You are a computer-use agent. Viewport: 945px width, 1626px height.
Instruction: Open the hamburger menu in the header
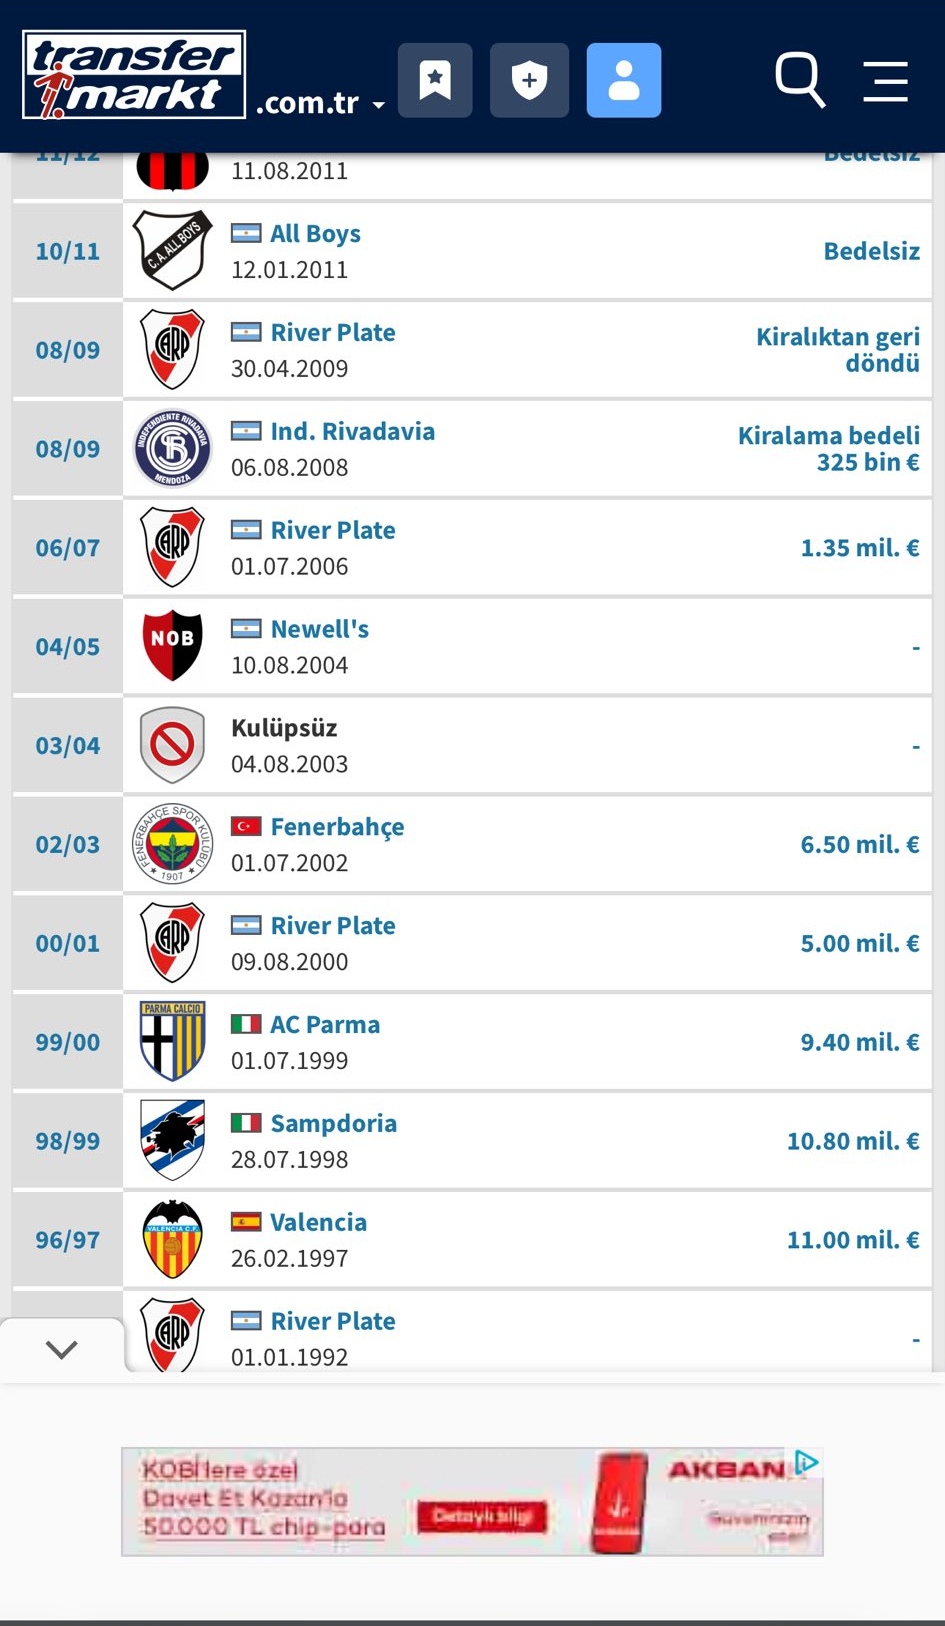click(x=885, y=81)
